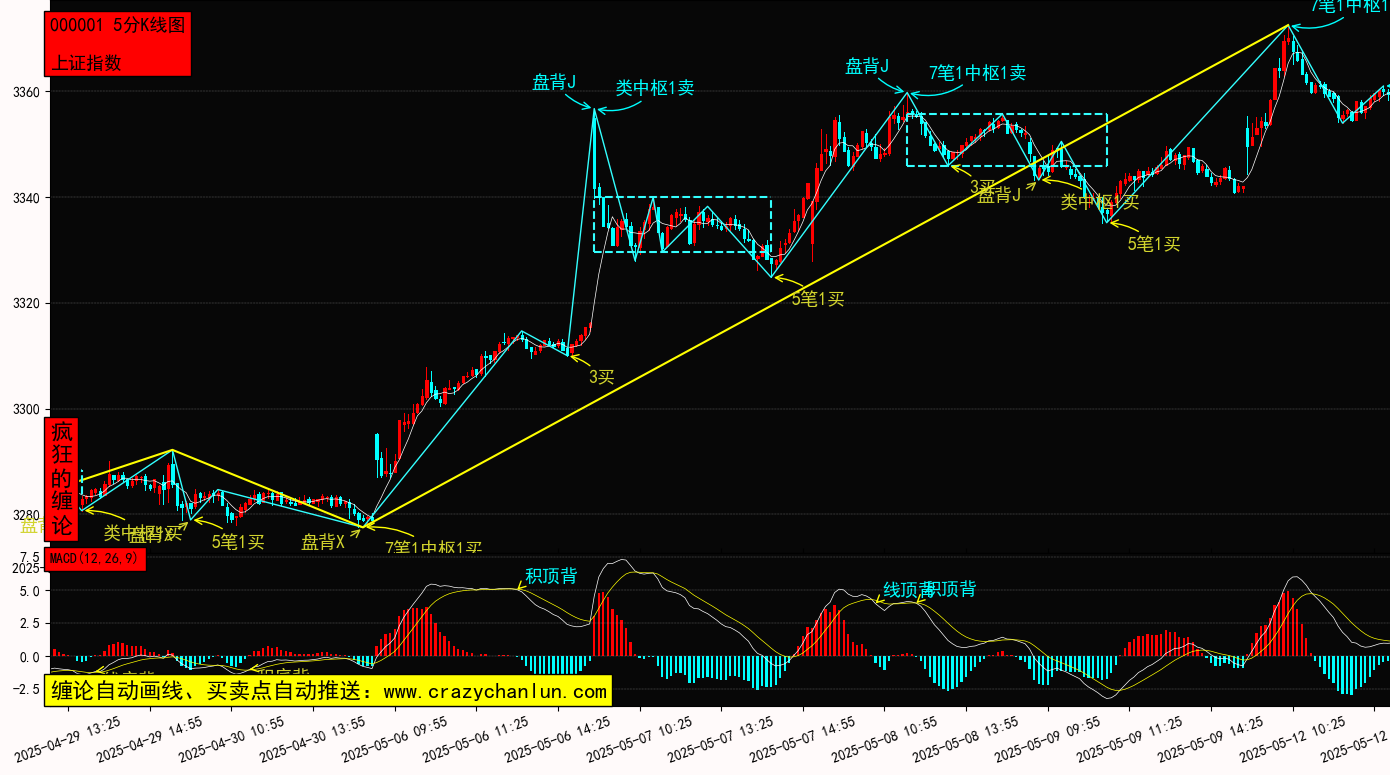Viewport: 1390px width, 775px height.
Task: Click the 5笔1买 label beside 盘背X
Action: click(238, 542)
